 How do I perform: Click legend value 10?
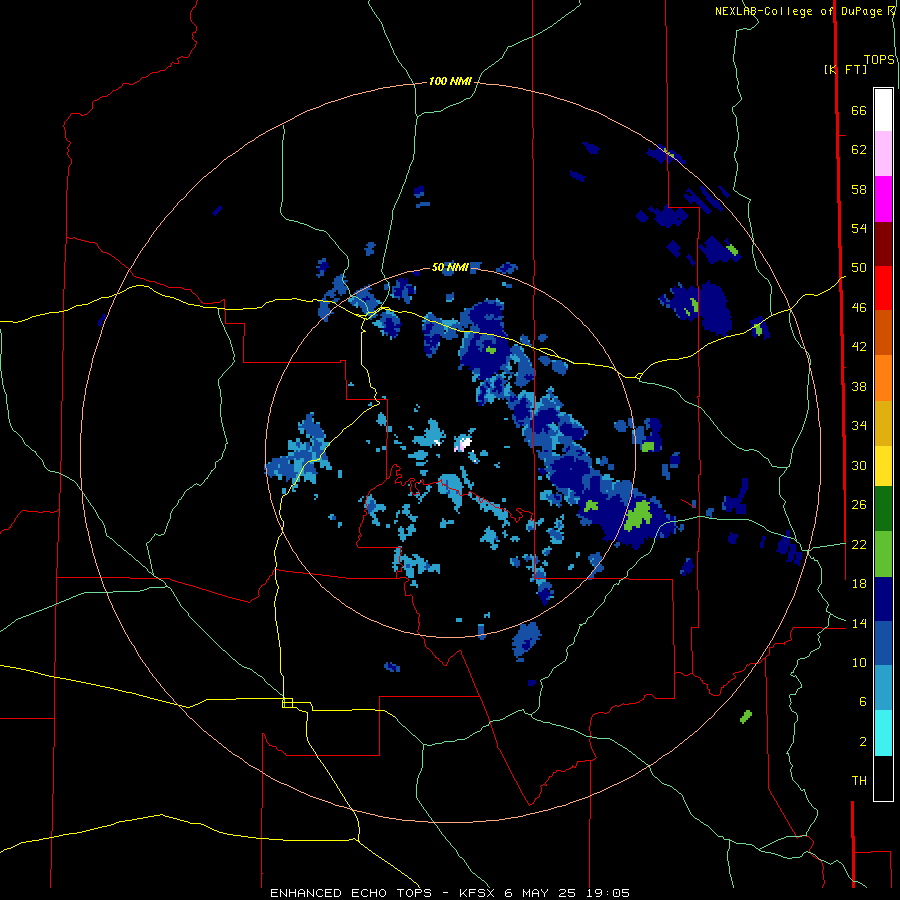tap(859, 663)
